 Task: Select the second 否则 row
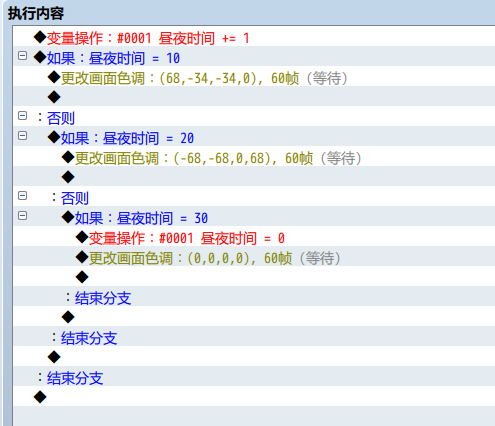click(254, 196)
